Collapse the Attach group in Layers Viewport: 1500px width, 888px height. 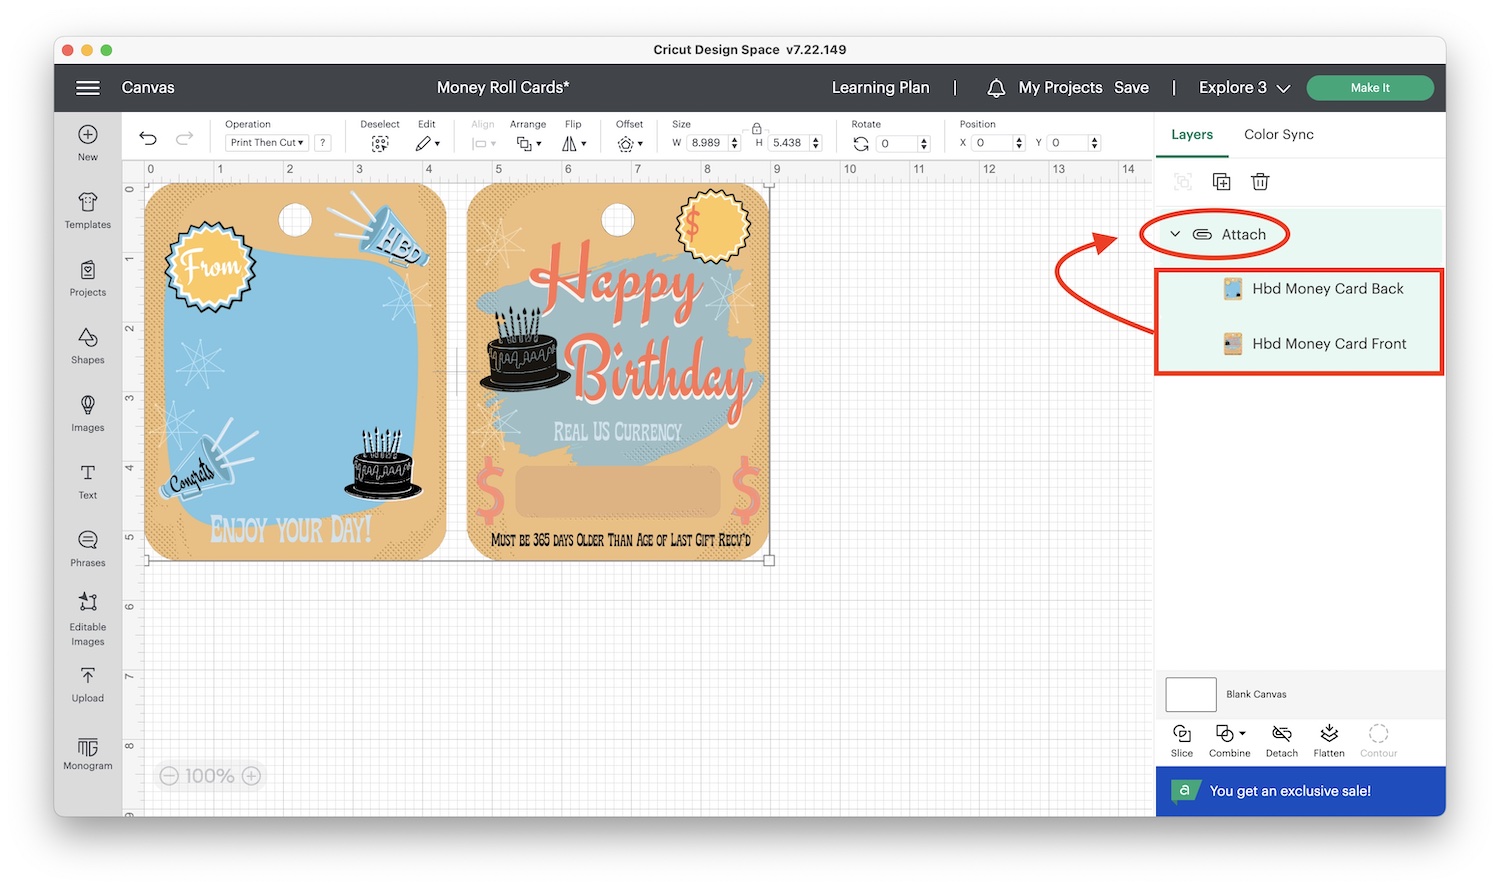(x=1176, y=234)
